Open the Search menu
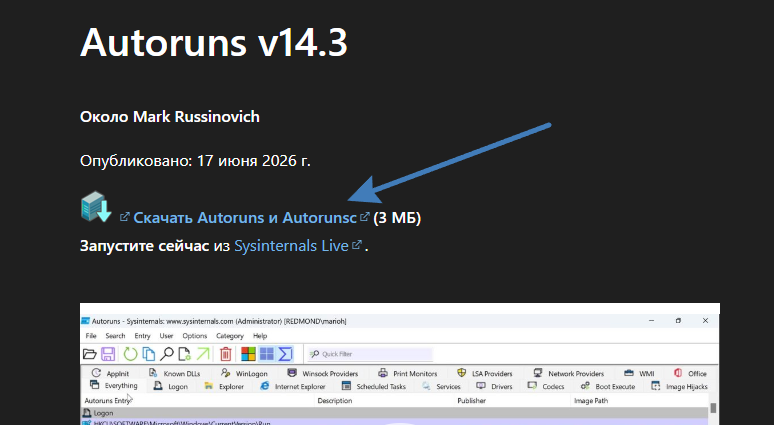The image size is (774, 425). pos(115,336)
